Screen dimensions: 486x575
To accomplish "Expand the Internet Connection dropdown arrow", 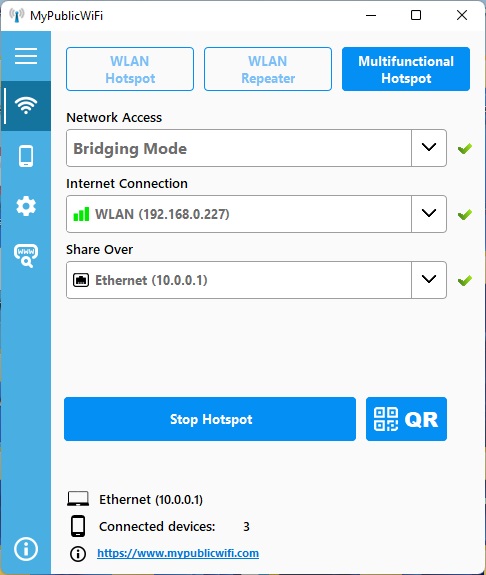I will tap(429, 214).
